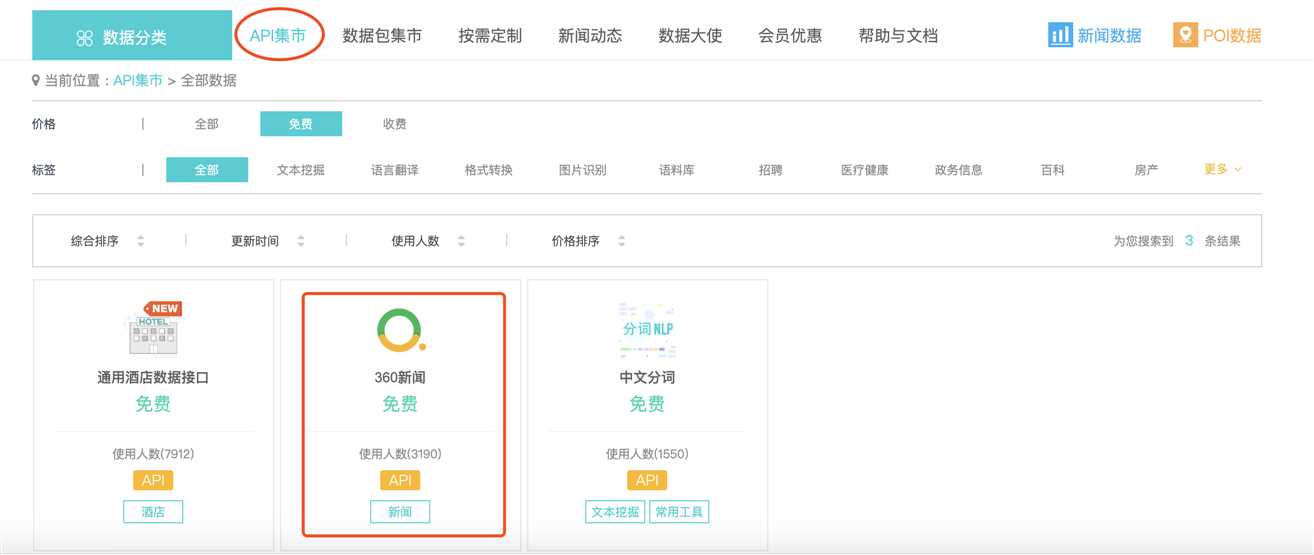Image resolution: width=1314 pixels, height=555 pixels.
Task: Open the hotel data interface icon
Action: point(153,328)
